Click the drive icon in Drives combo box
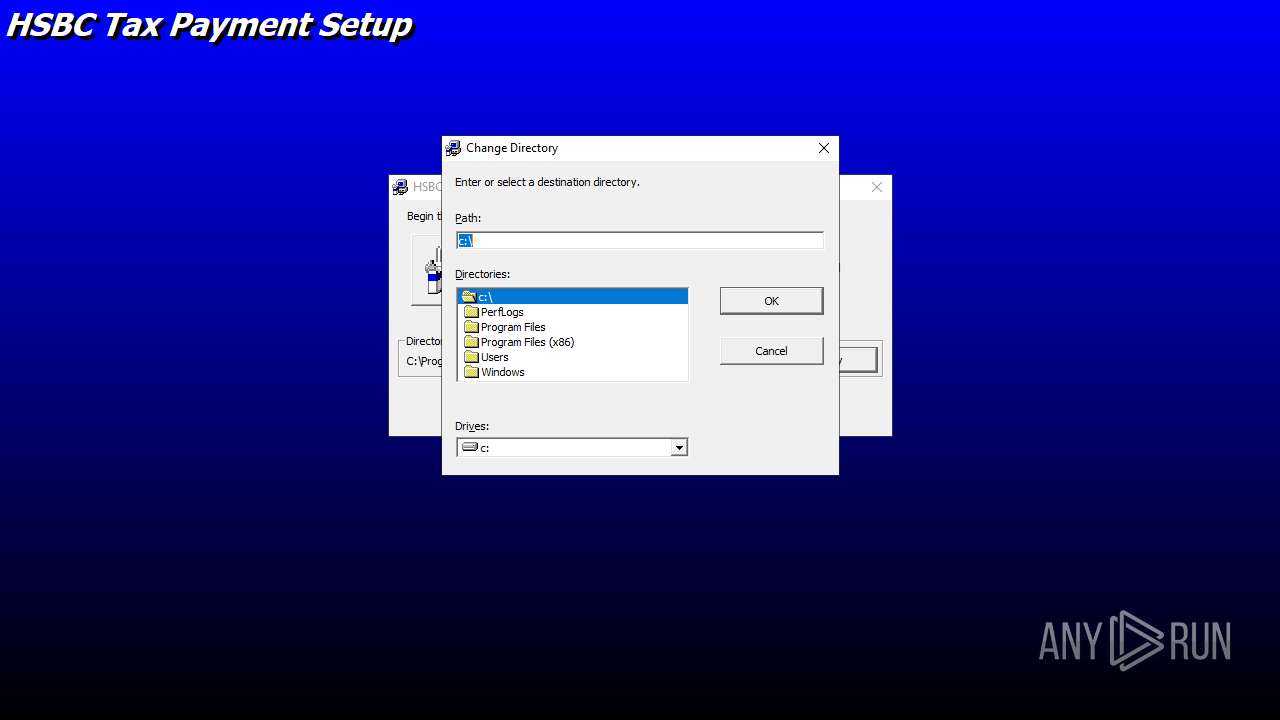 470,447
